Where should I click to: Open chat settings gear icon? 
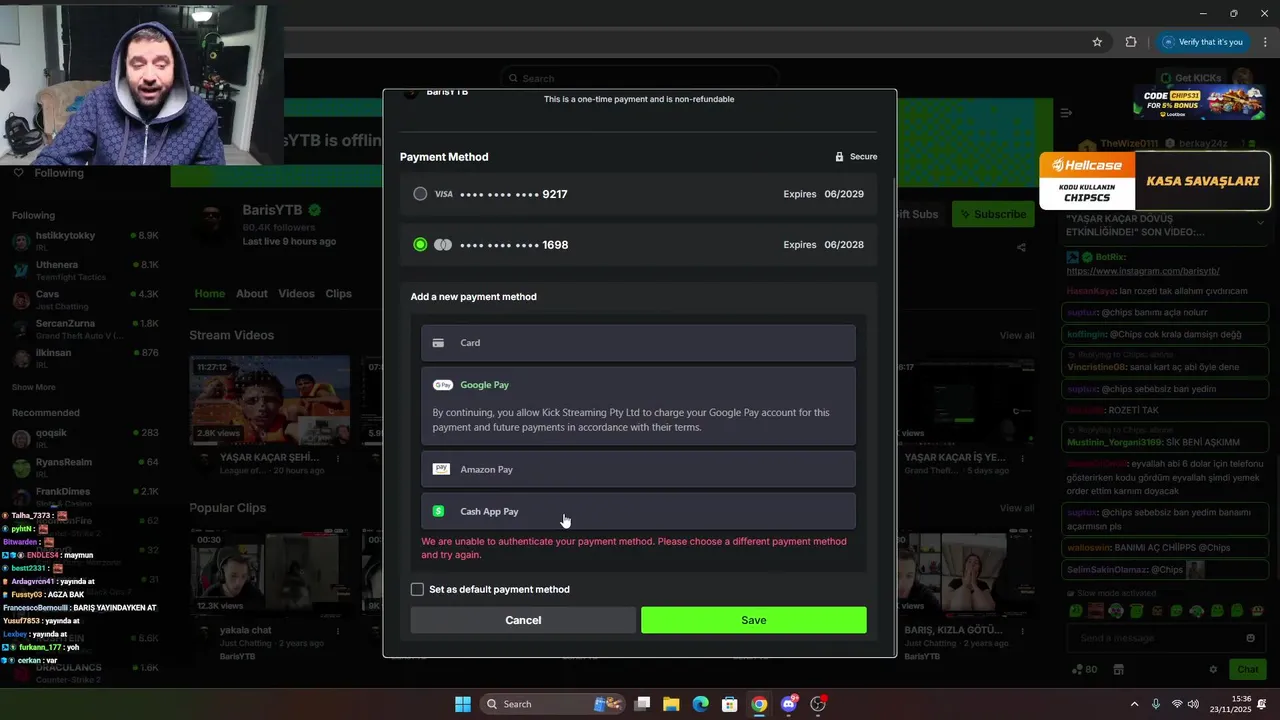(x=1213, y=669)
